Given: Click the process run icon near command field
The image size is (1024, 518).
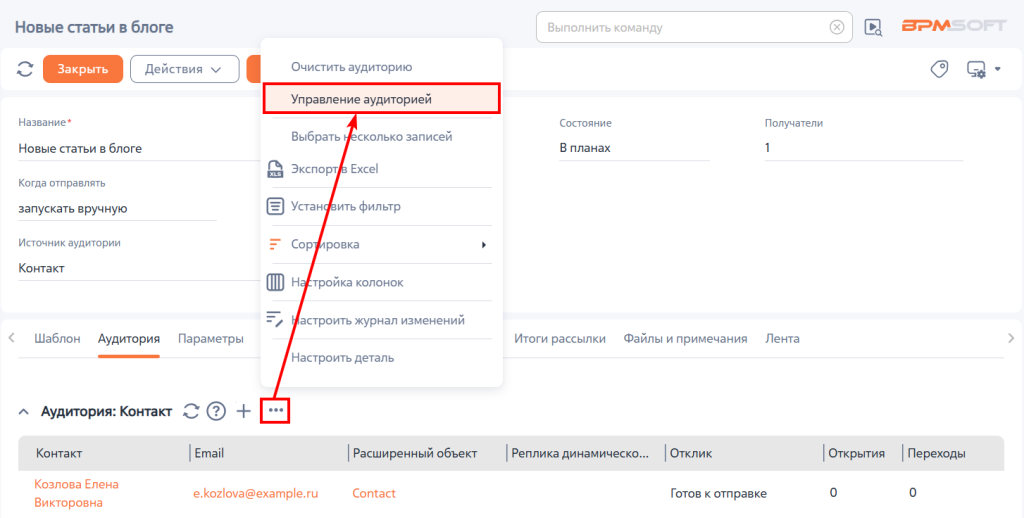Looking at the screenshot, I should [873, 27].
